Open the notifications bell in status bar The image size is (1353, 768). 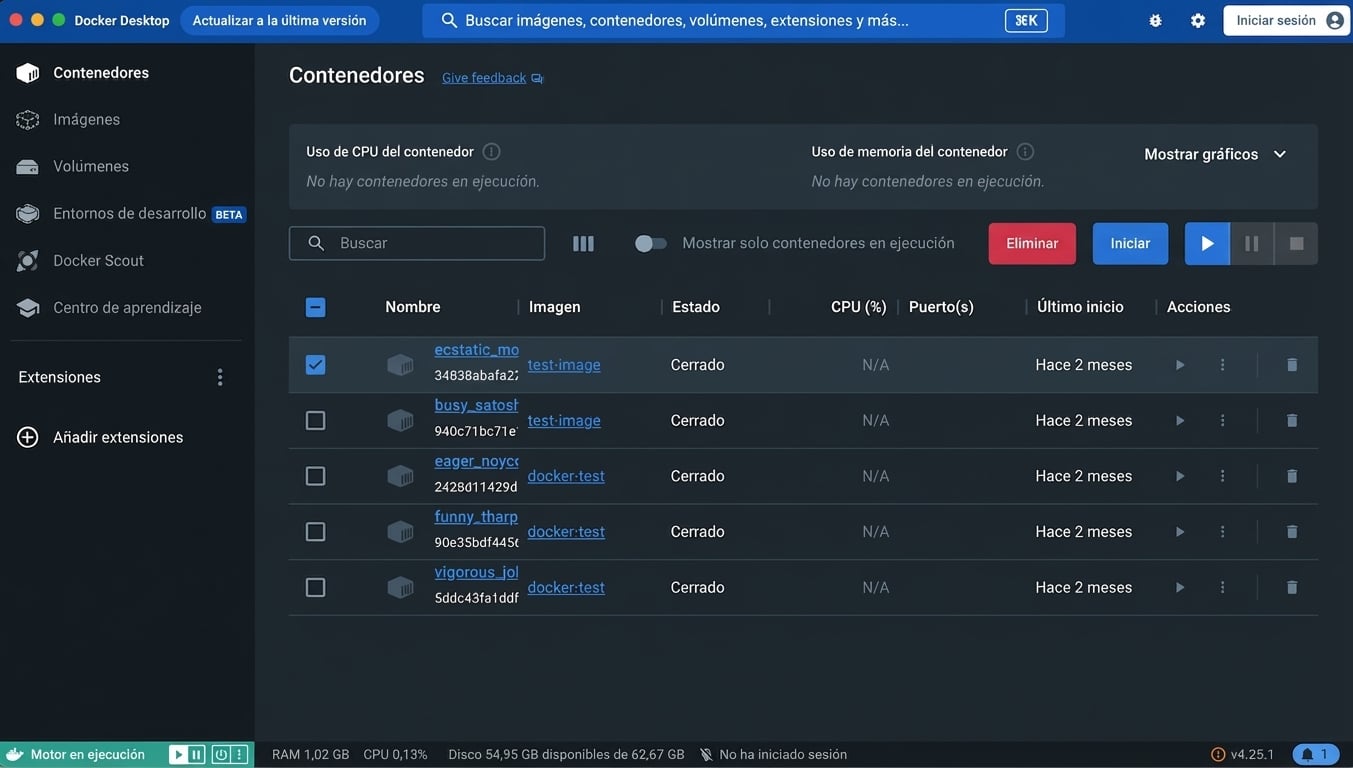(x=1316, y=755)
